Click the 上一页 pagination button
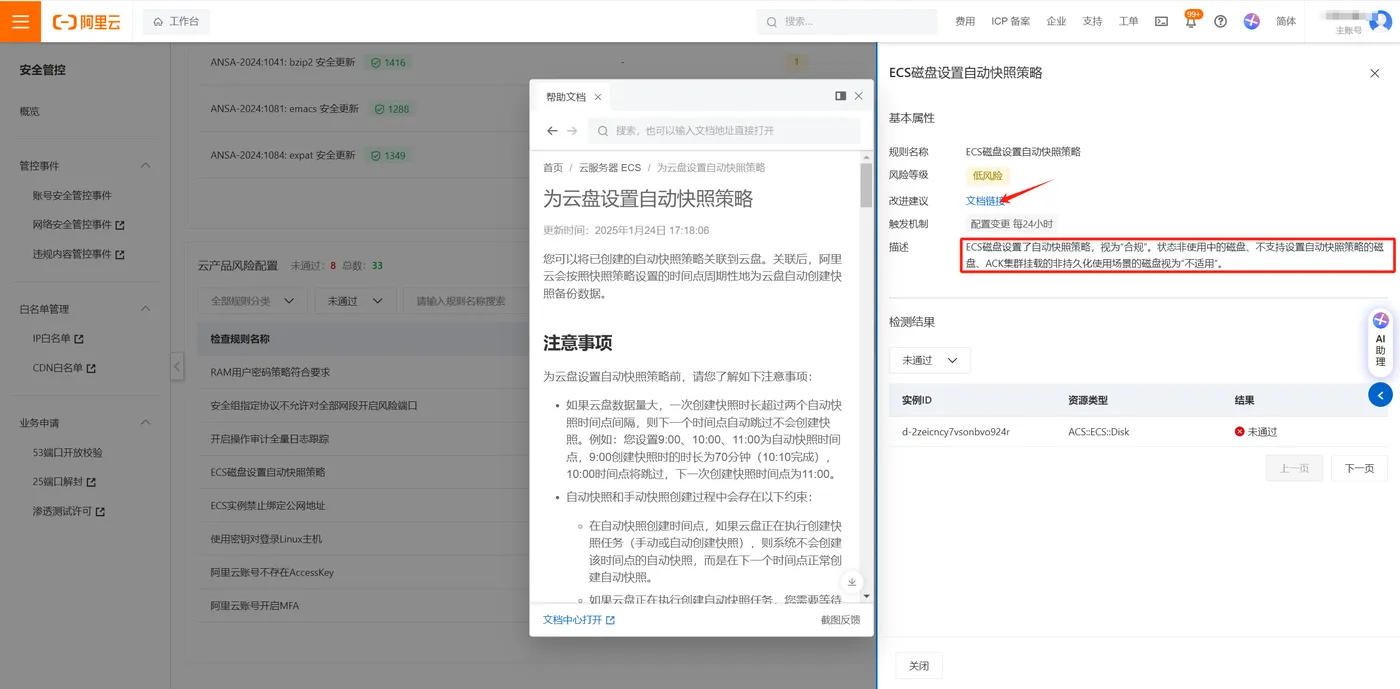Viewport: 1400px width, 689px height. (1294, 468)
